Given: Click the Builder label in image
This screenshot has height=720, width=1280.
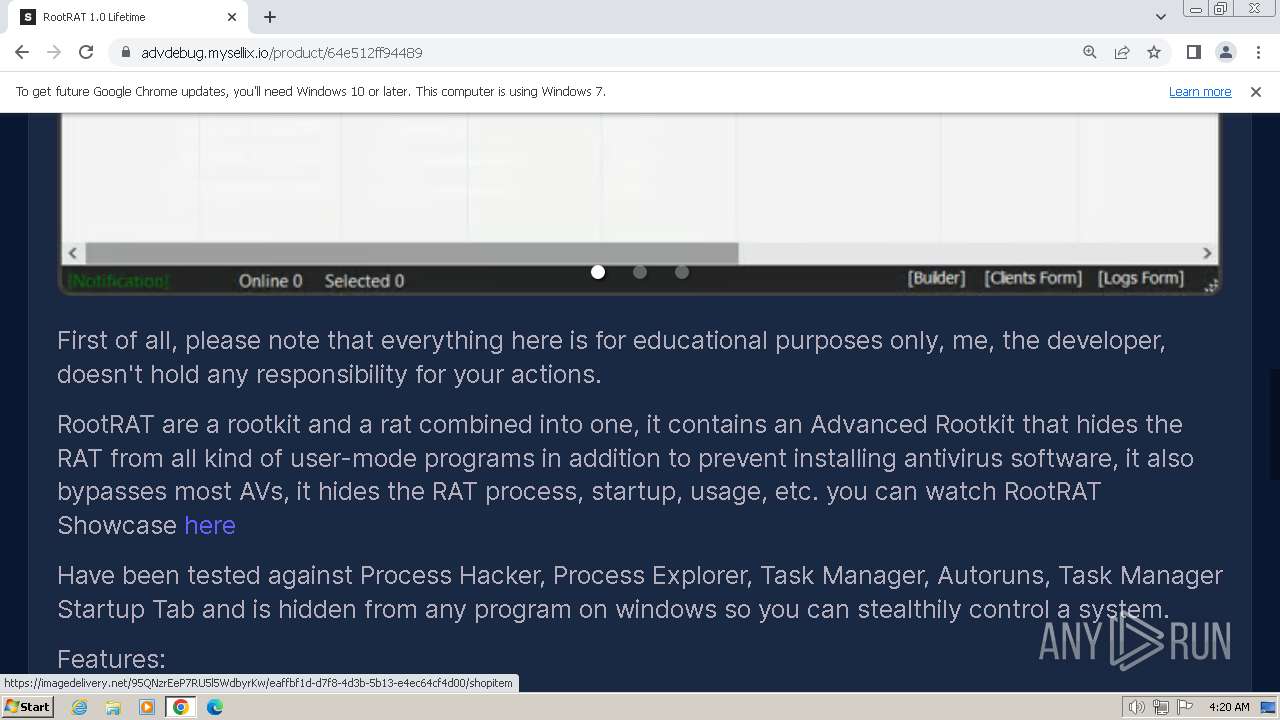Looking at the screenshot, I should [x=936, y=278].
